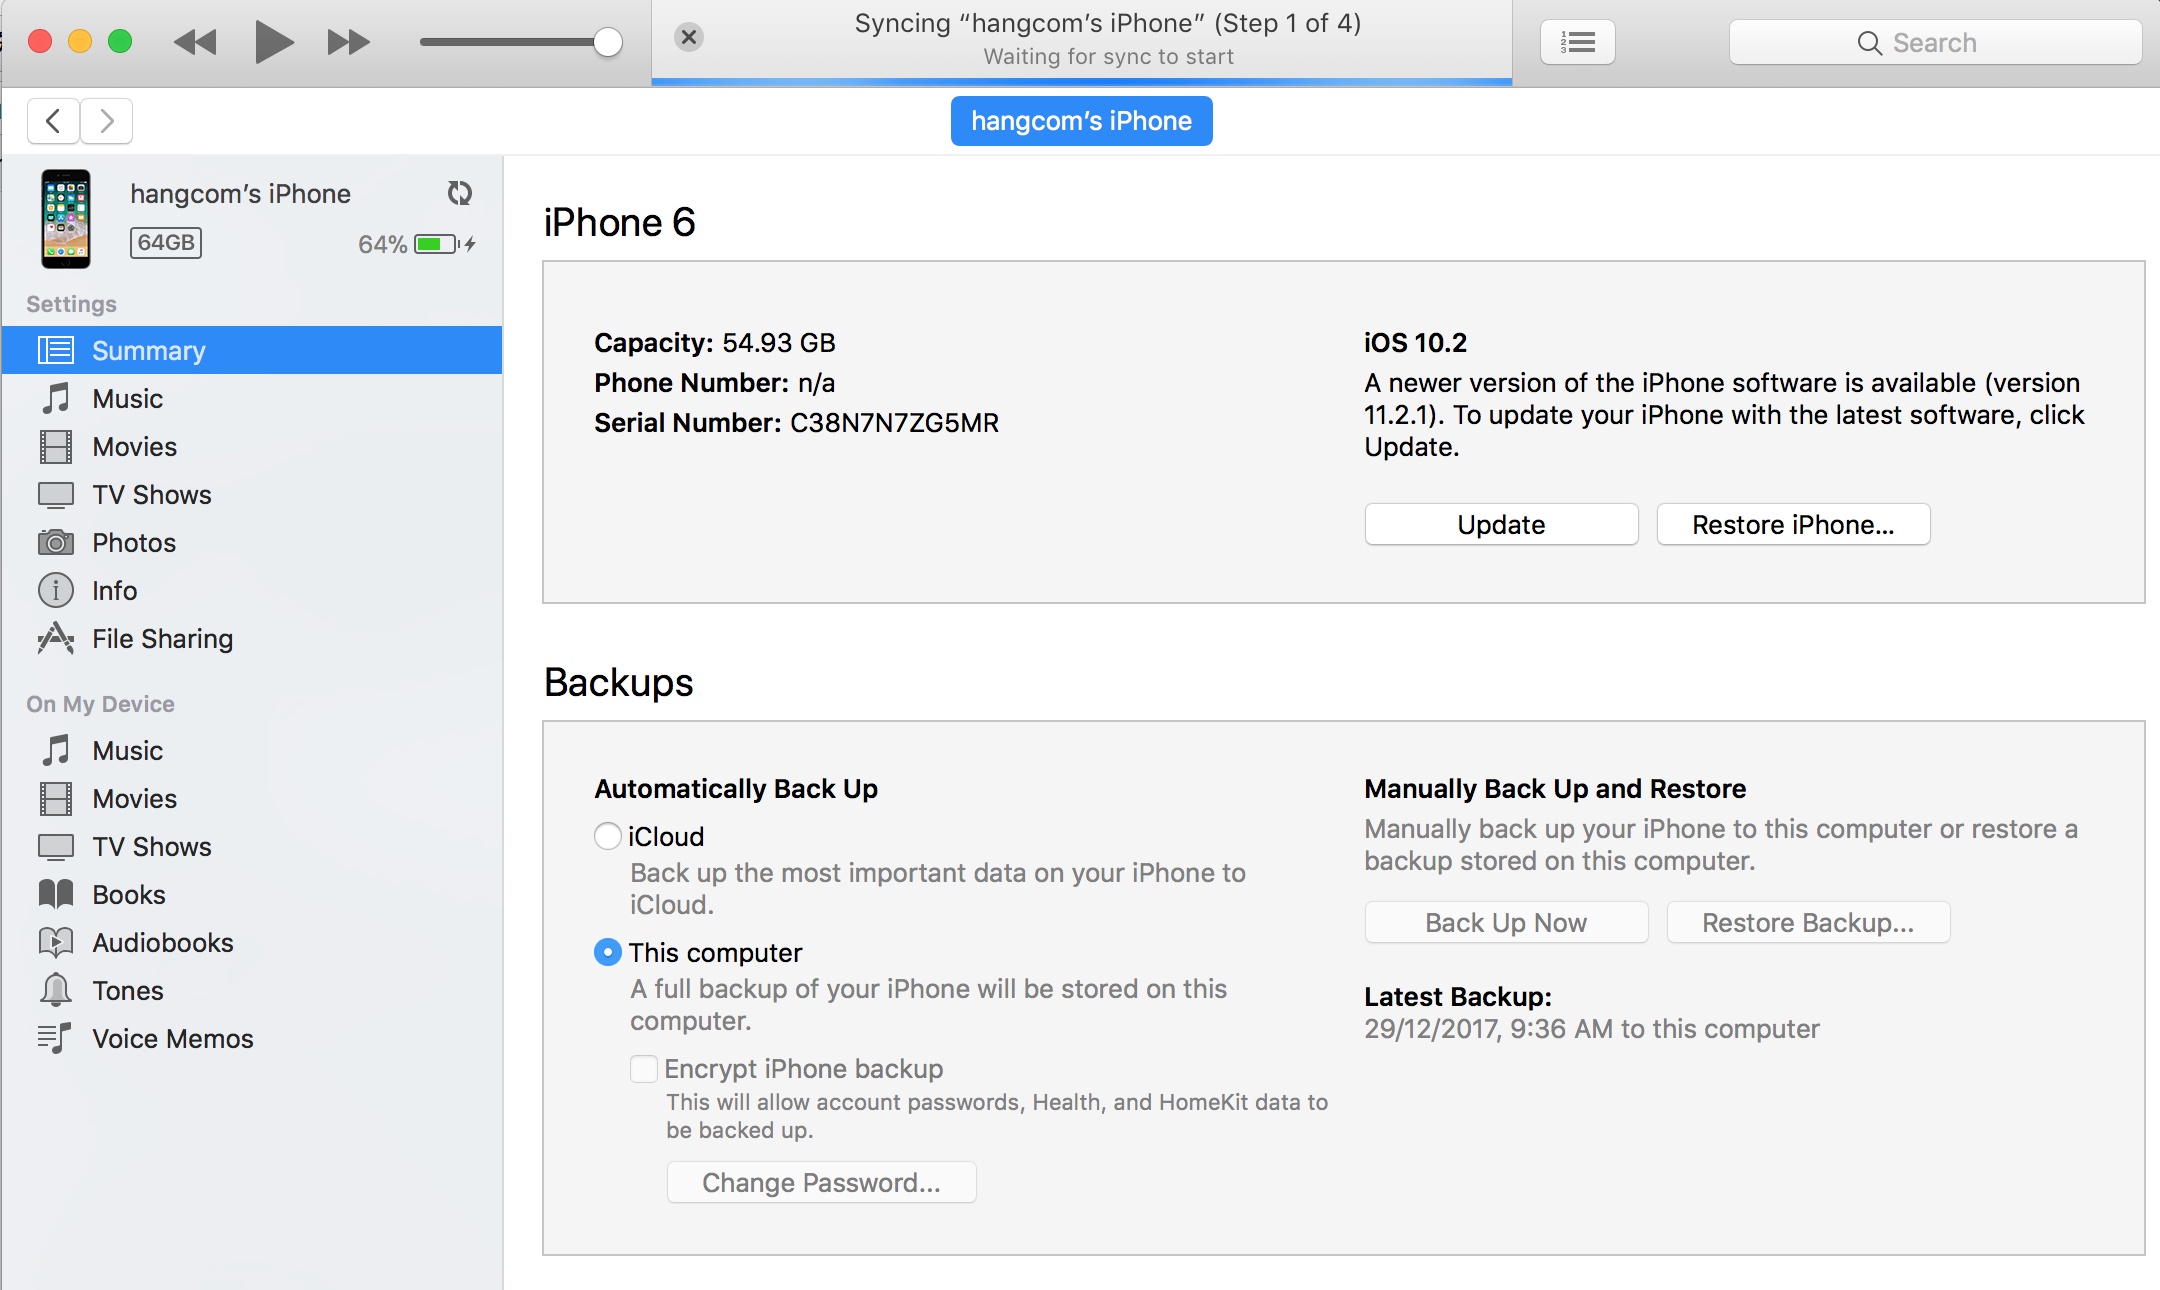Open Photos settings in the sidebar

[x=133, y=543]
